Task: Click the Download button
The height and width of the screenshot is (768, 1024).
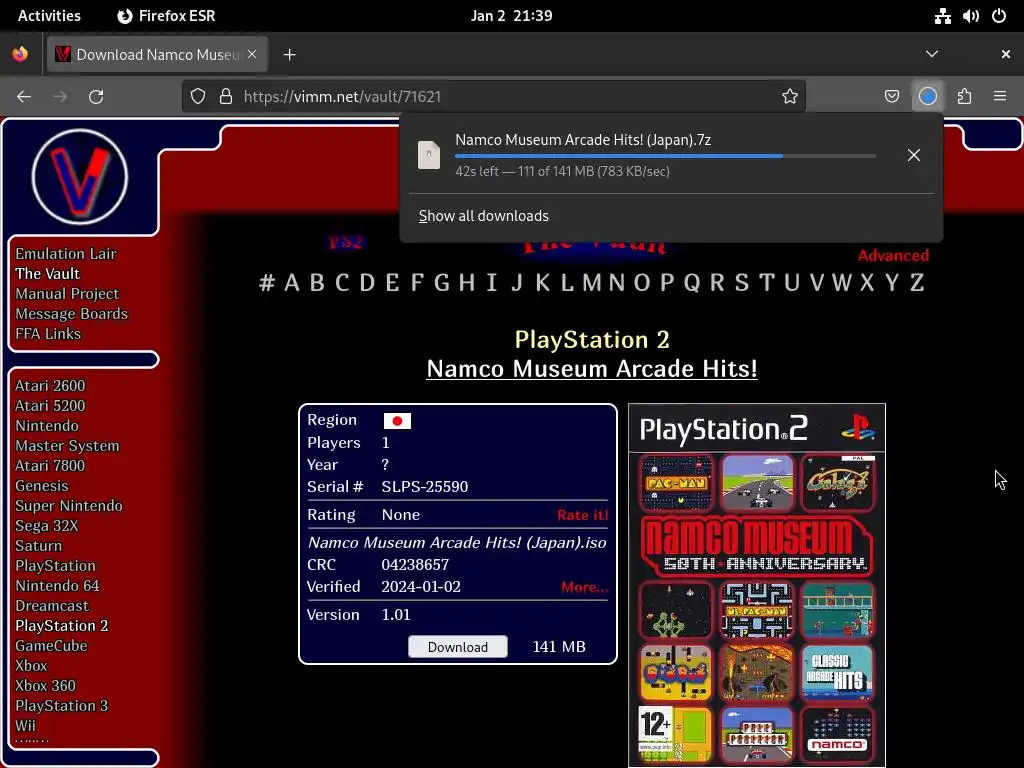Action: click(x=458, y=647)
